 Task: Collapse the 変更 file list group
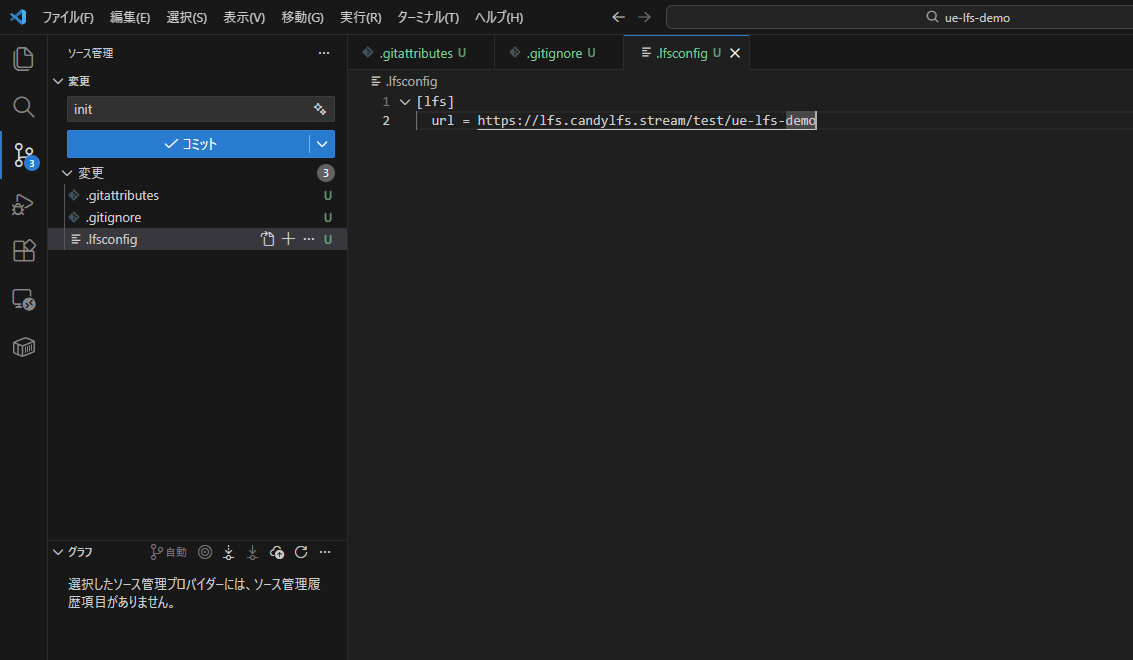[x=67, y=173]
